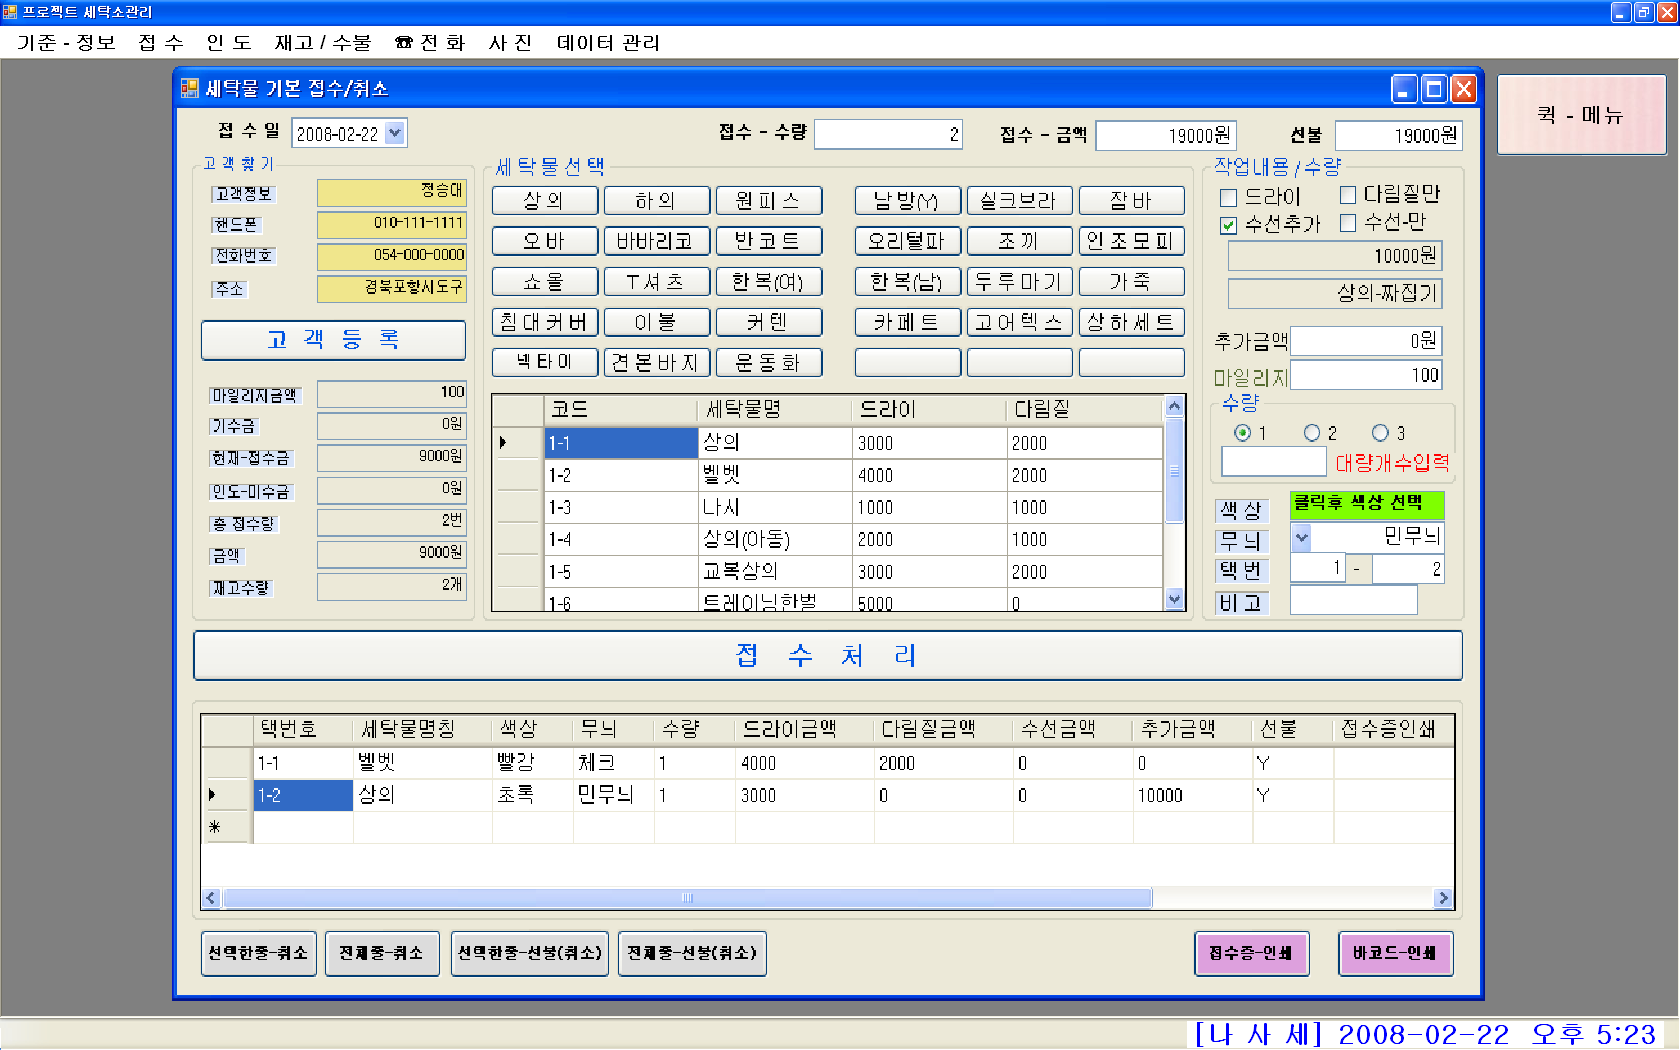Viewport: 1680px width, 1050px height.
Task: Click the 접수-수량 input field
Action: point(889,135)
